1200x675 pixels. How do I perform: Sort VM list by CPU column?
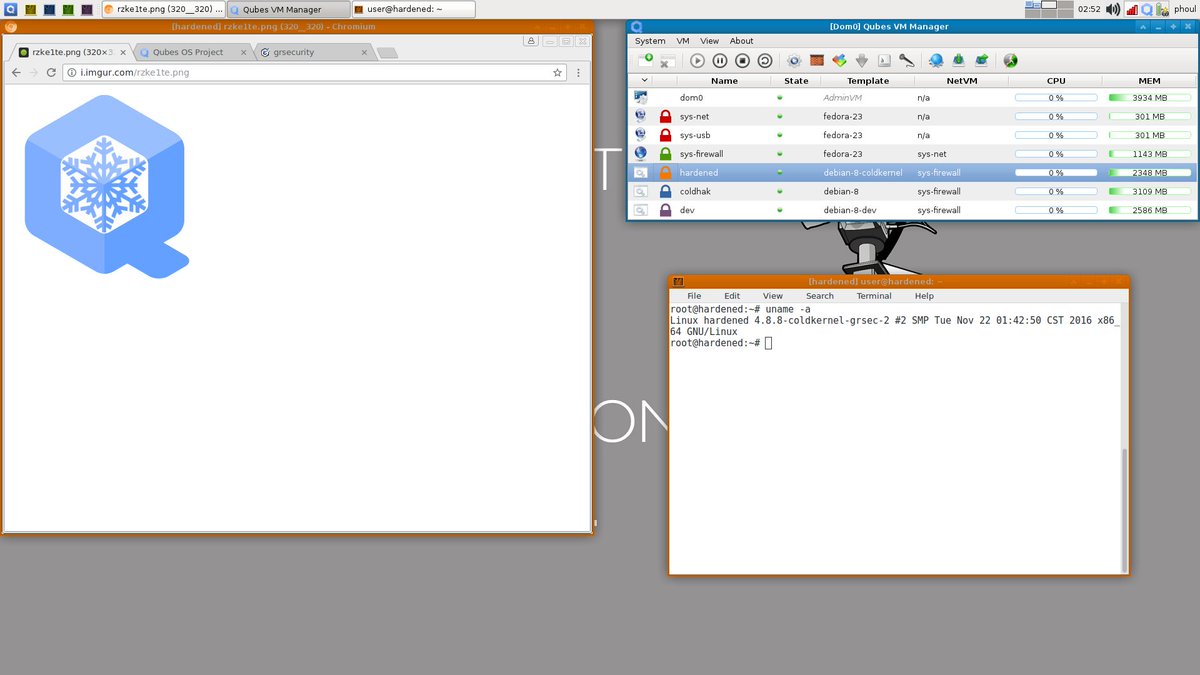pos(1056,81)
